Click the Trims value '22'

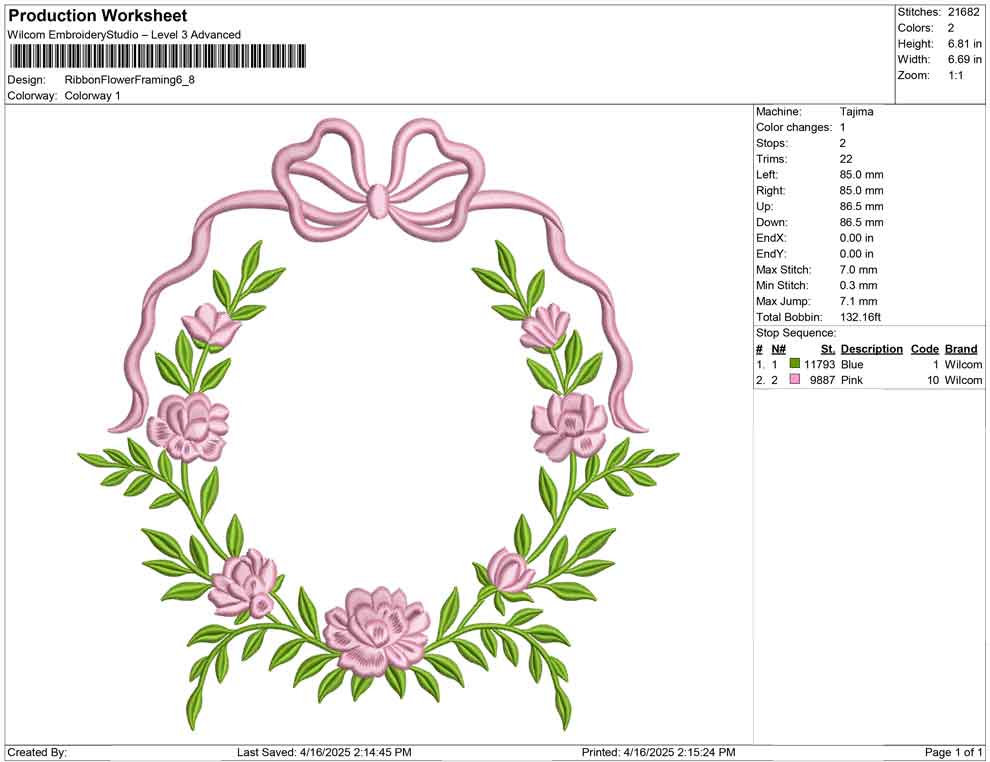(846, 159)
